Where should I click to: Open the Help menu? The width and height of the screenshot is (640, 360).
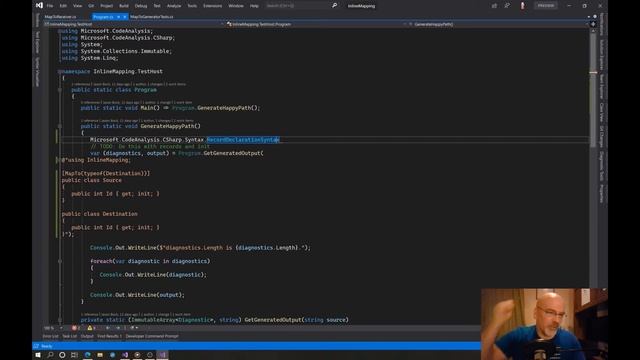tap(254, 6)
